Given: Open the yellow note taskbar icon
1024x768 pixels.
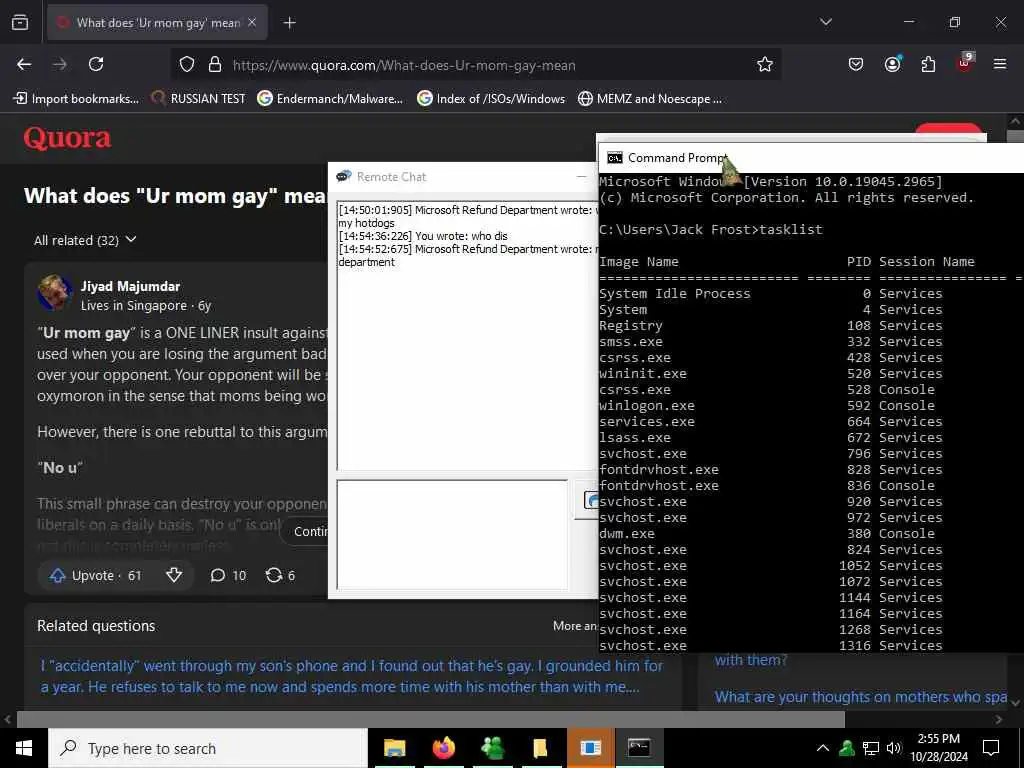Looking at the screenshot, I should 540,748.
